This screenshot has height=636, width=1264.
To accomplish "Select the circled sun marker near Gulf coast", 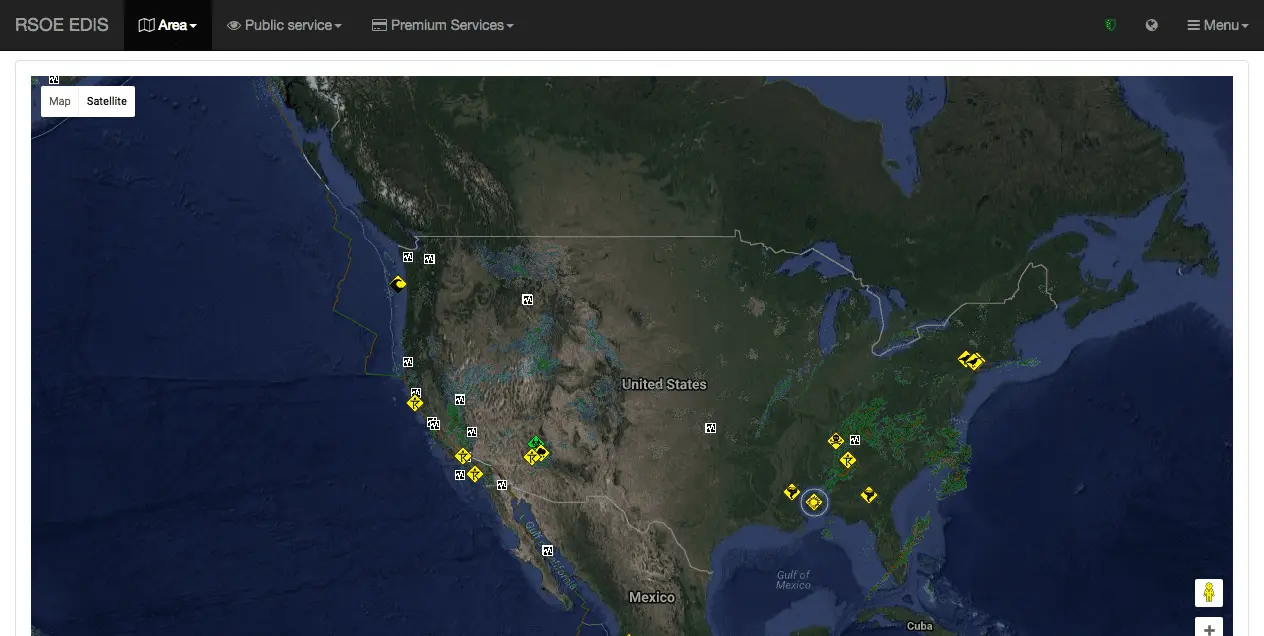I will click(x=815, y=502).
